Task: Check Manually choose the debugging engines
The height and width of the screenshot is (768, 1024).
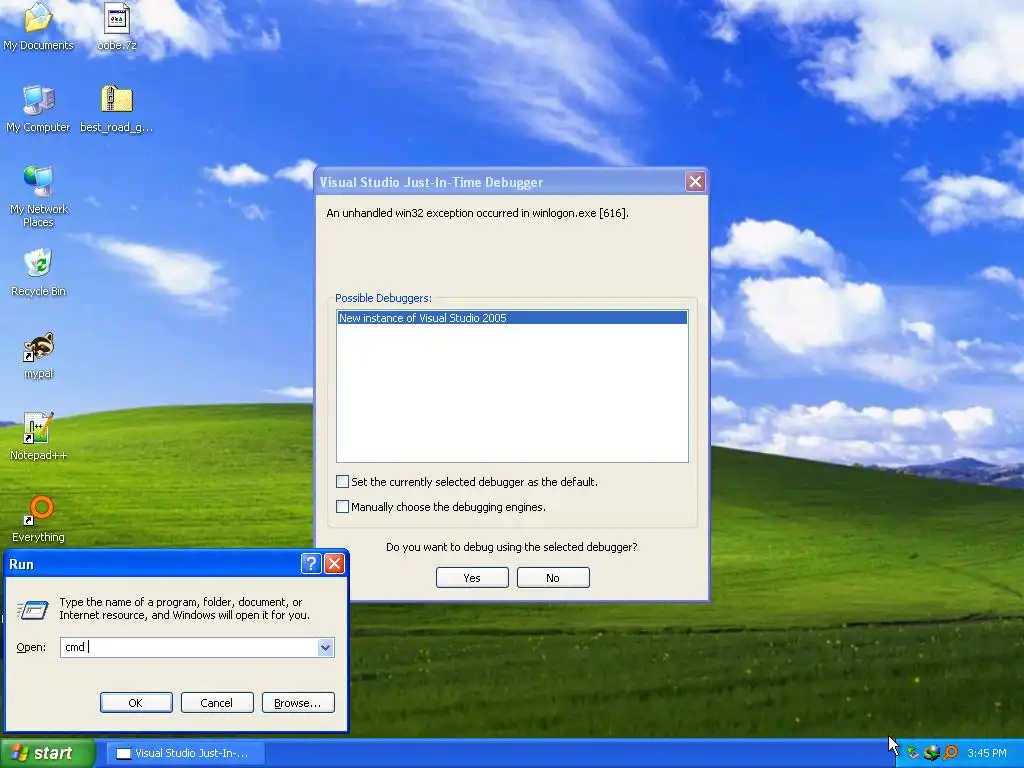Action: point(342,507)
